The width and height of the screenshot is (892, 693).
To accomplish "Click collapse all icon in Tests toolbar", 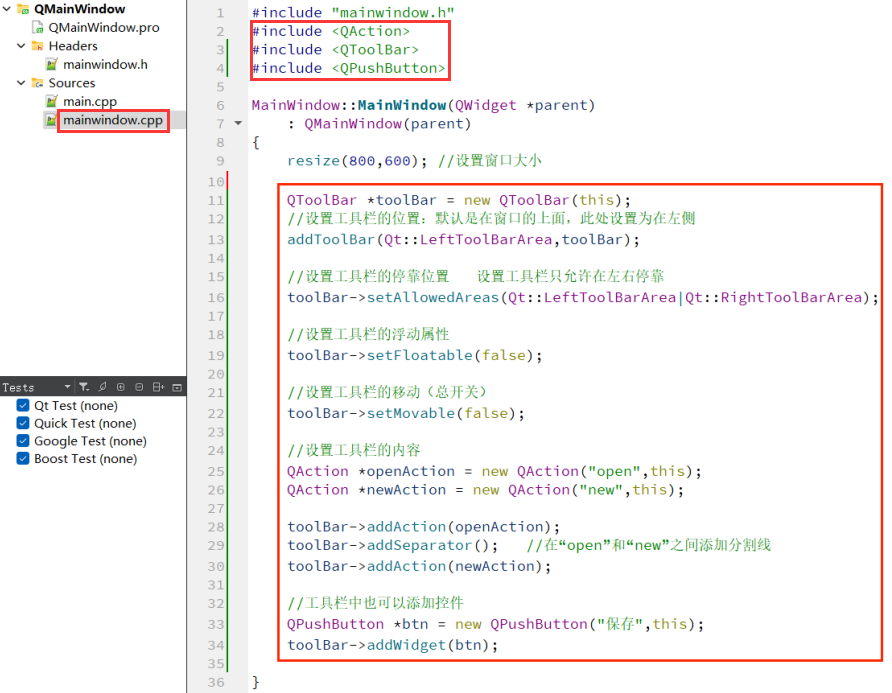I will click(139, 387).
